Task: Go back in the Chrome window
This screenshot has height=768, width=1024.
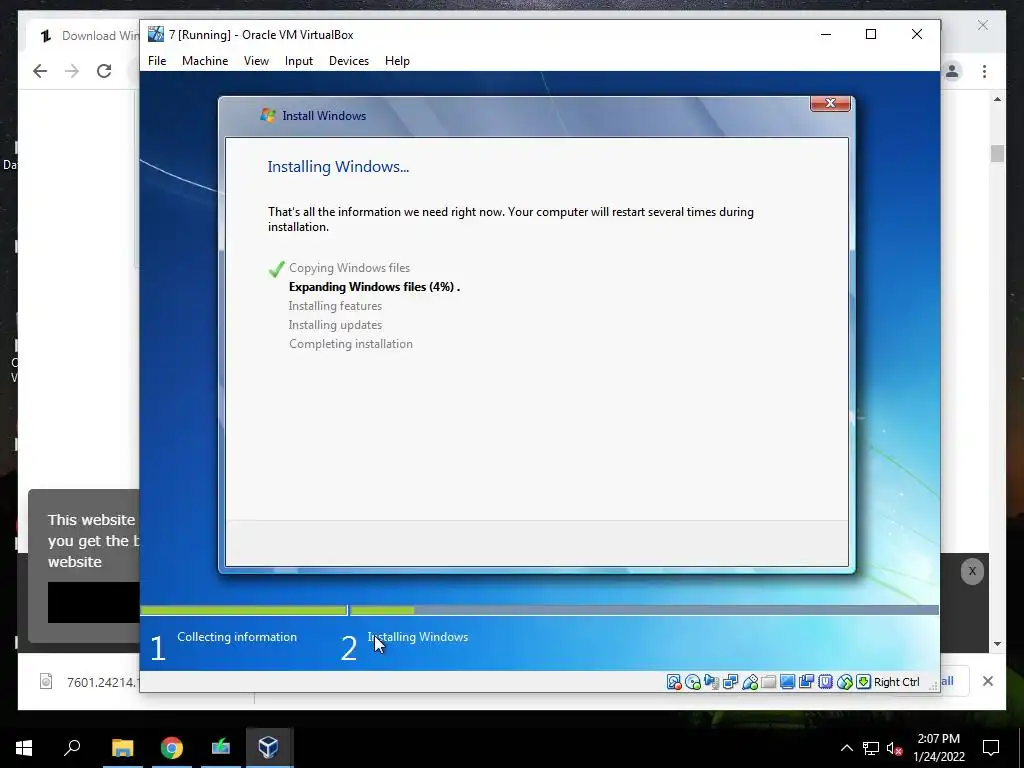Action: coord(40,71)
